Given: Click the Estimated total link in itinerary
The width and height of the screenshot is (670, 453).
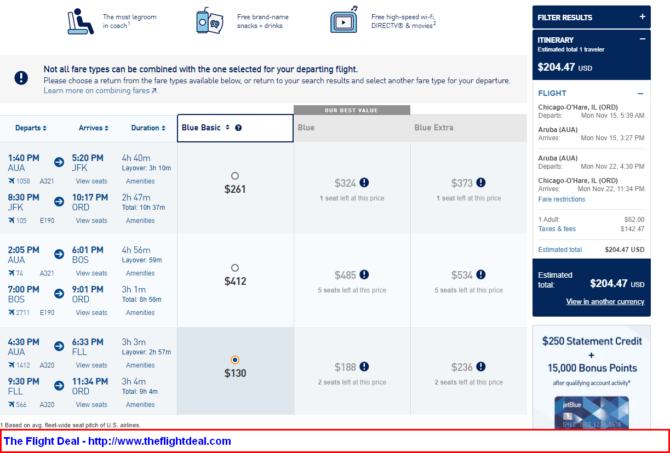Looking at the screenshot, I should pos(560,250).
